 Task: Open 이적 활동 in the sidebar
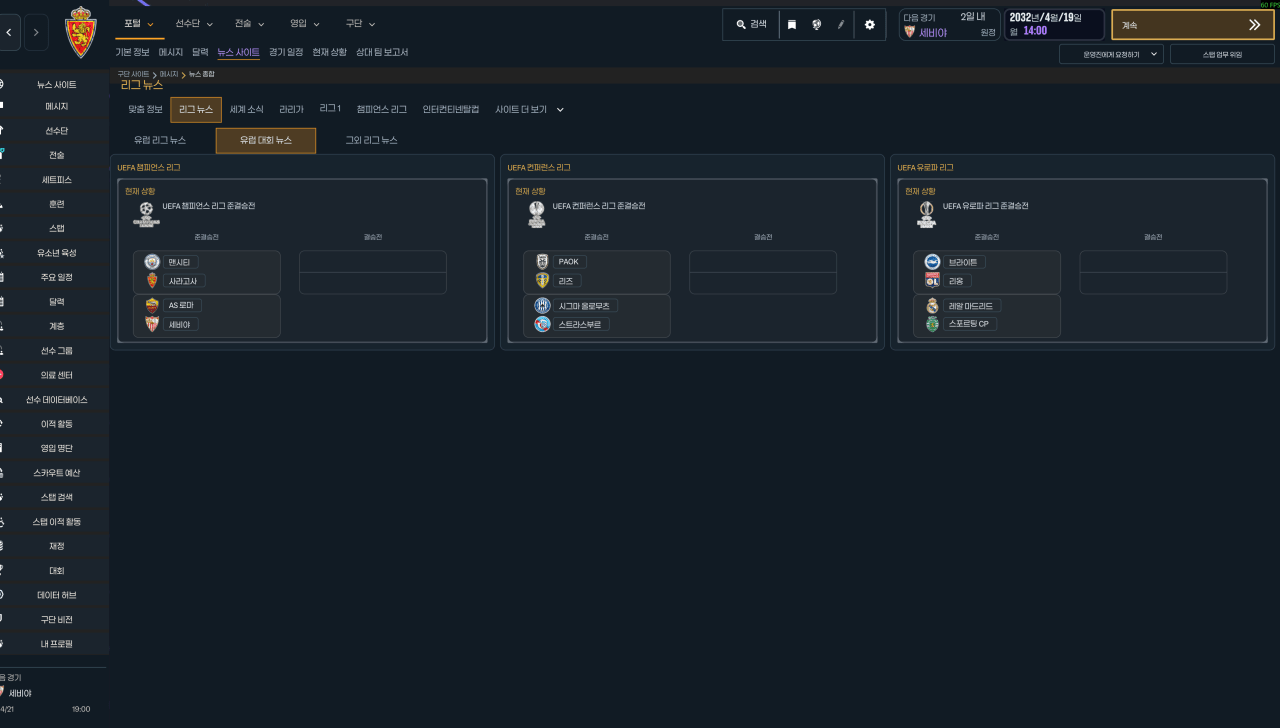(56, 424)
